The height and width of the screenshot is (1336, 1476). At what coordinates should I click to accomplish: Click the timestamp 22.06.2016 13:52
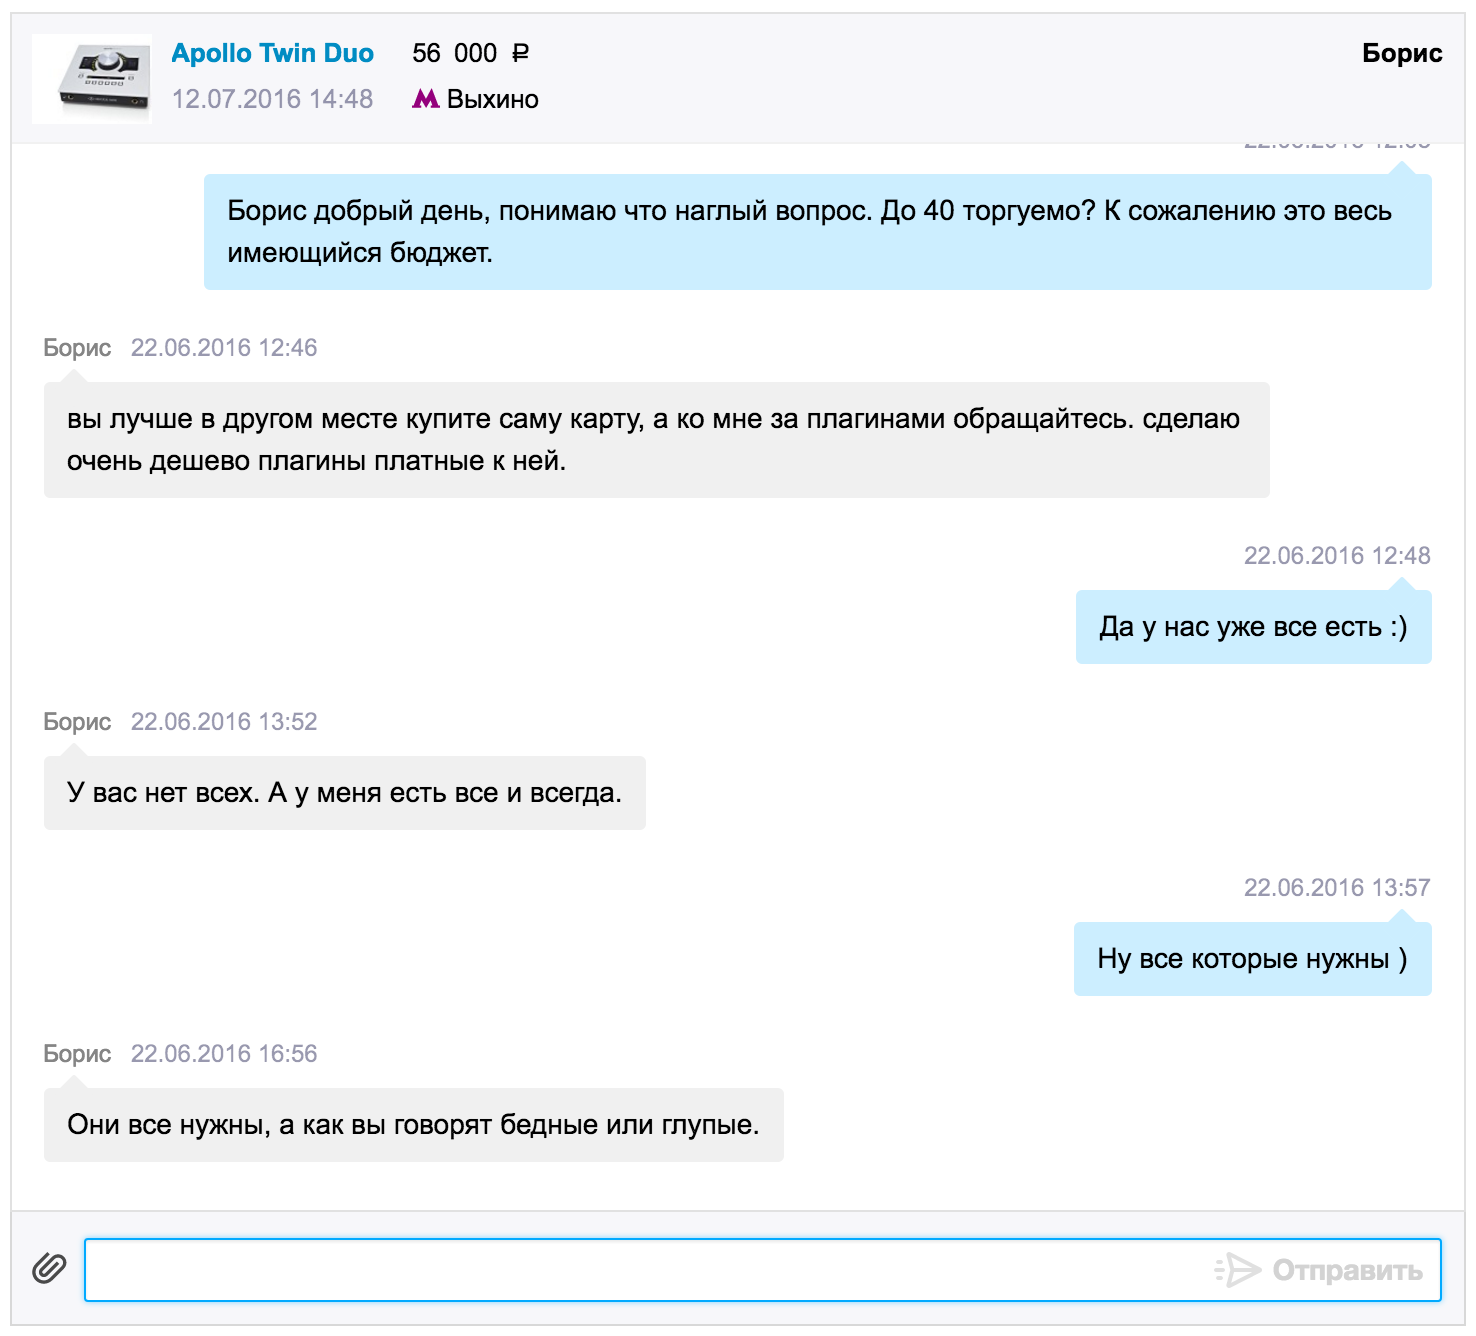point(224,722)
